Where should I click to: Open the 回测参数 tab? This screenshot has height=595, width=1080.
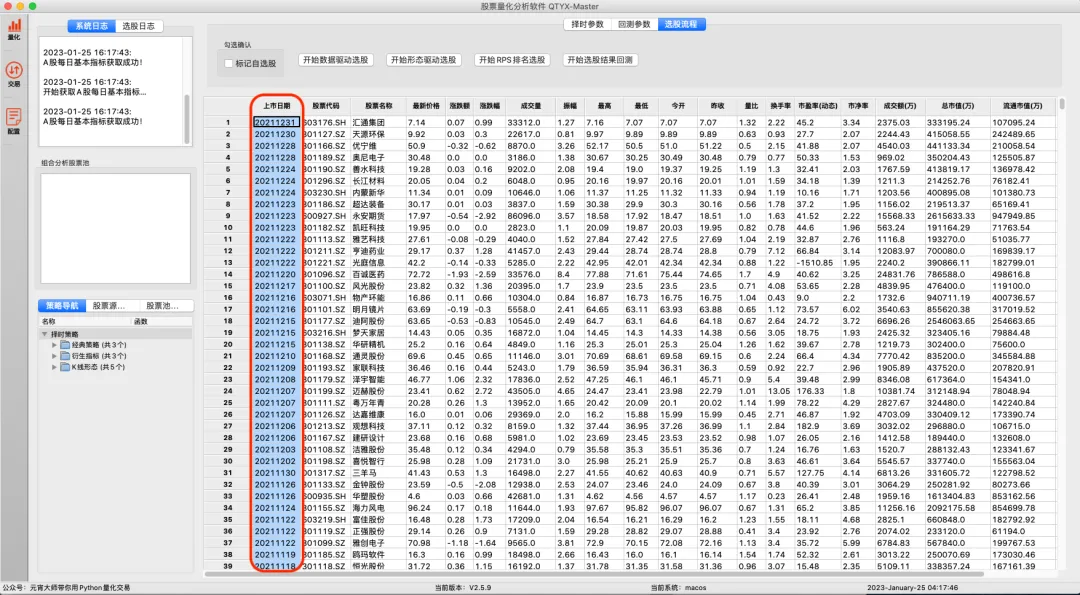point(634,24)
